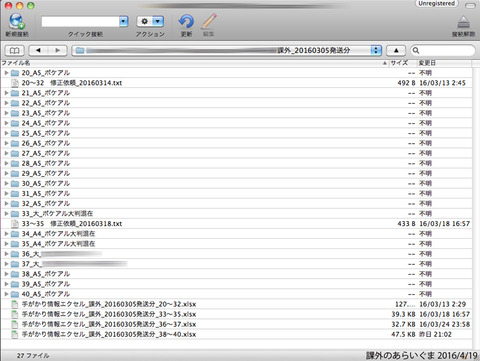This screenshot has width=480, height=361.
Task: Expand the 36_大 folder triangle
Action: coord(6,254)
